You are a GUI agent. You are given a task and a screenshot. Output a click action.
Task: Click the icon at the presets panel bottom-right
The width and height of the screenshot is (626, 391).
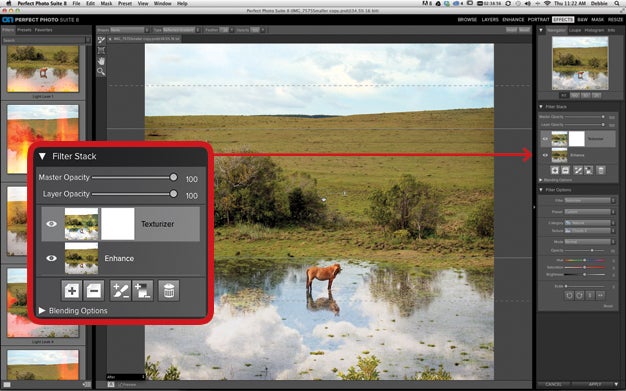[x=87, y=385]
